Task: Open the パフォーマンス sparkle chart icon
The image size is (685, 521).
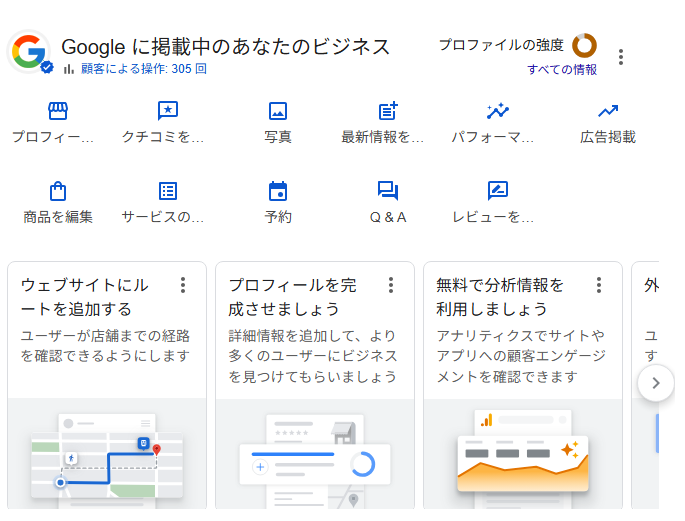Action: (498, 112)
